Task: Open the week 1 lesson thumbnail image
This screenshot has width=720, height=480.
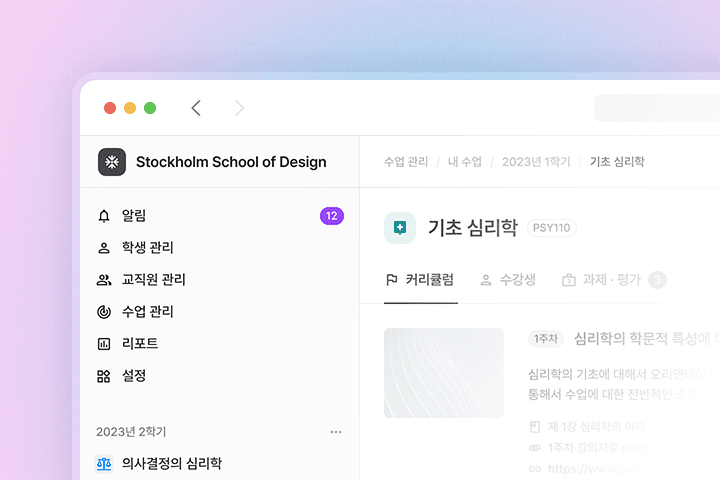Action: [444, 373]
